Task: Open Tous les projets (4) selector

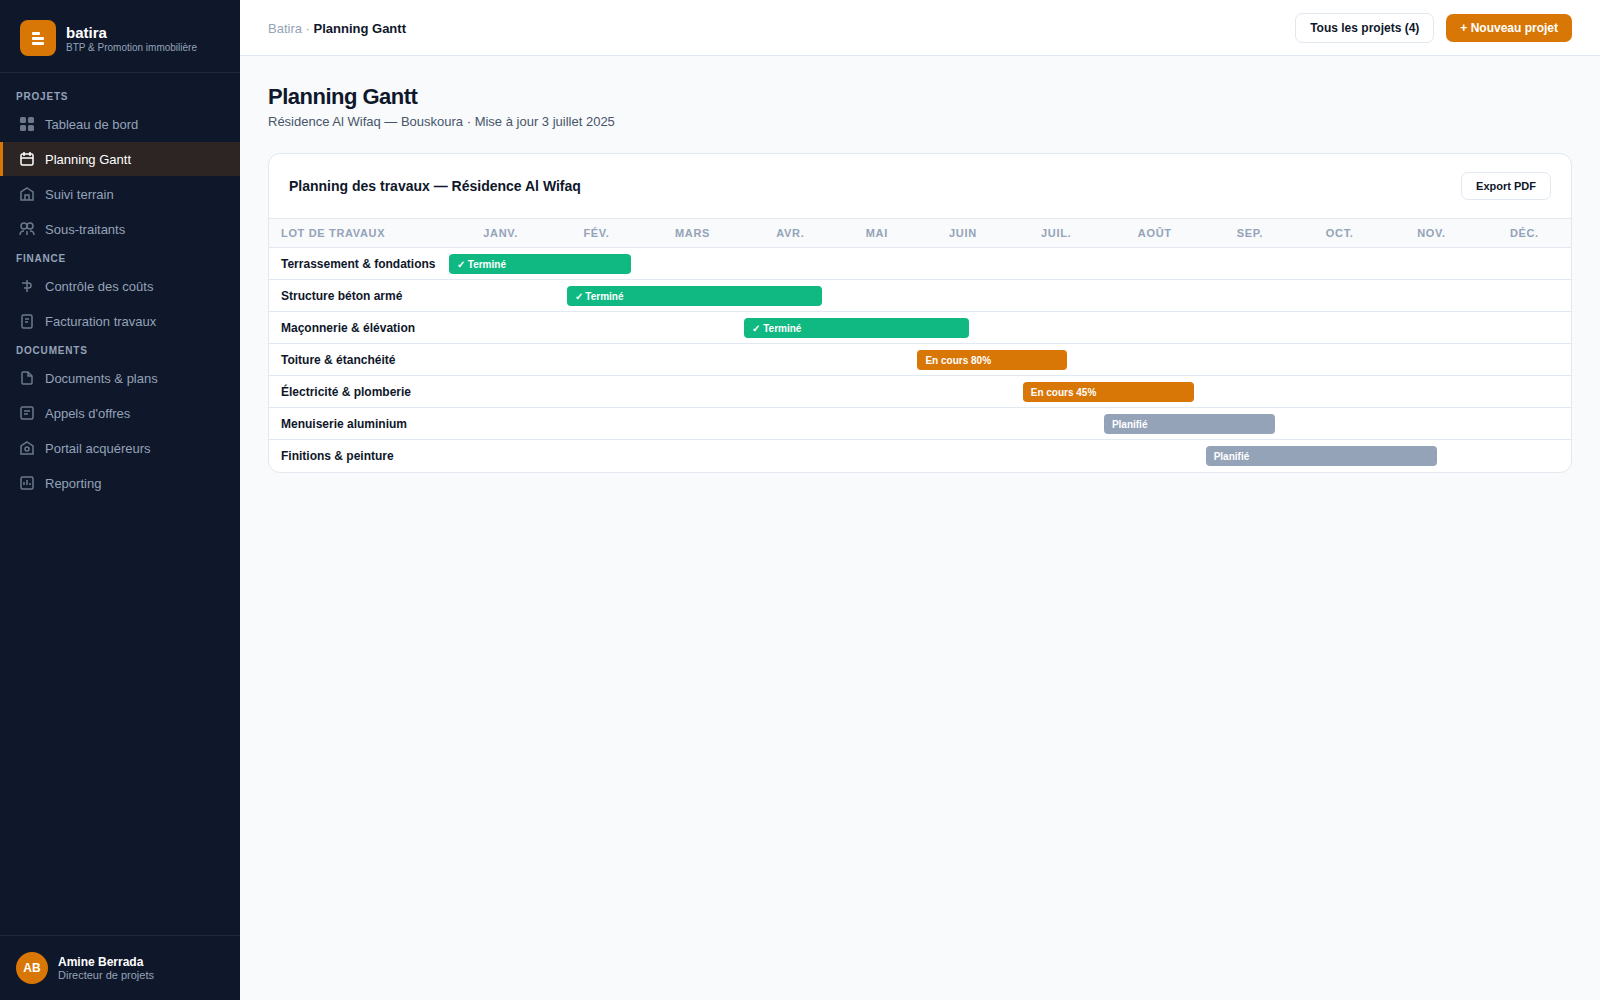Action: (1364, 28)
